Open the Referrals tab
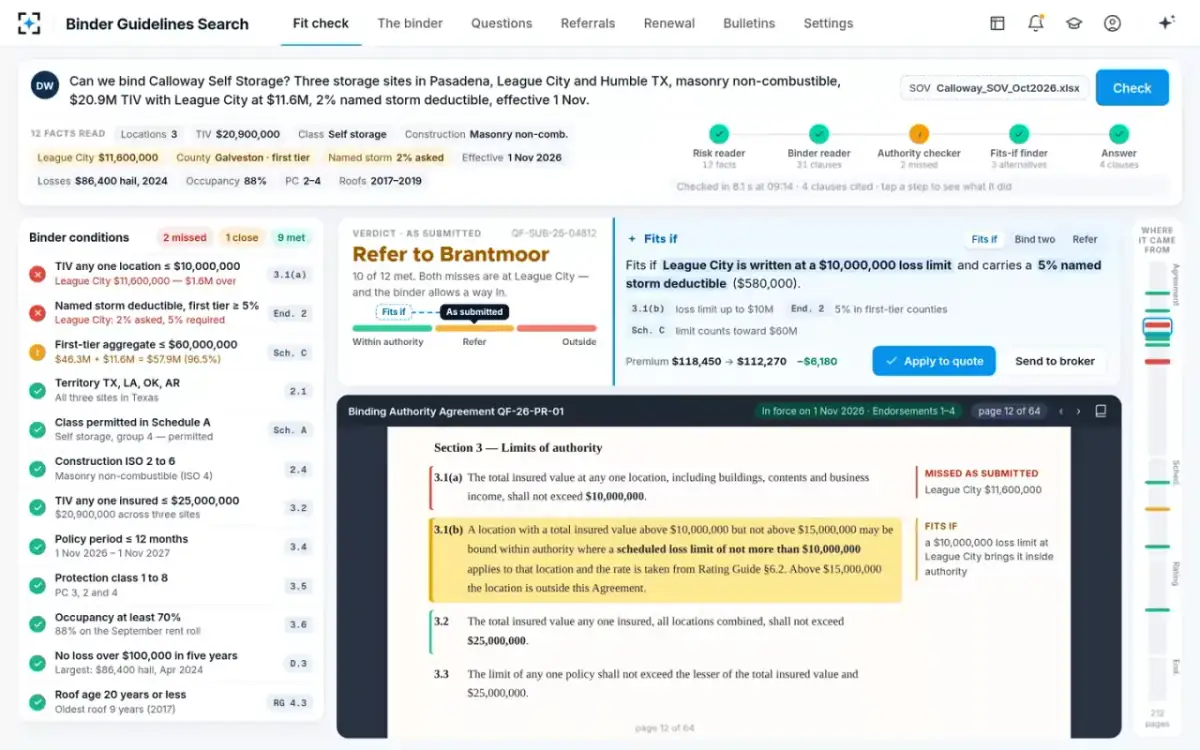The image size is (1200, 750). click(588, 23)
